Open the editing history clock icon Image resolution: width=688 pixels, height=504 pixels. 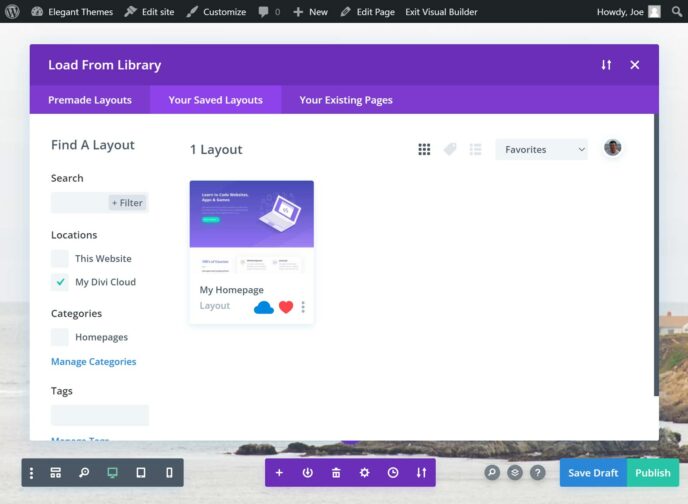point(393,473)
